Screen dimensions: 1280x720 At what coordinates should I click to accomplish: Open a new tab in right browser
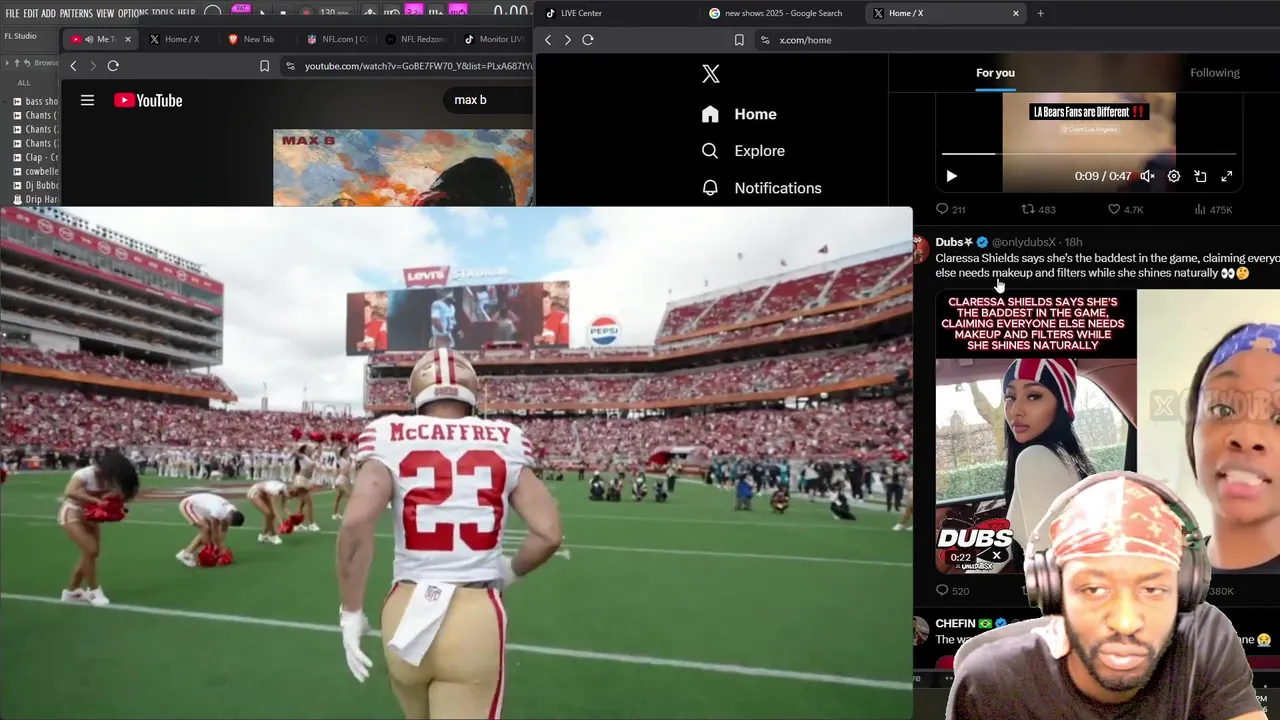[1040, 13]
